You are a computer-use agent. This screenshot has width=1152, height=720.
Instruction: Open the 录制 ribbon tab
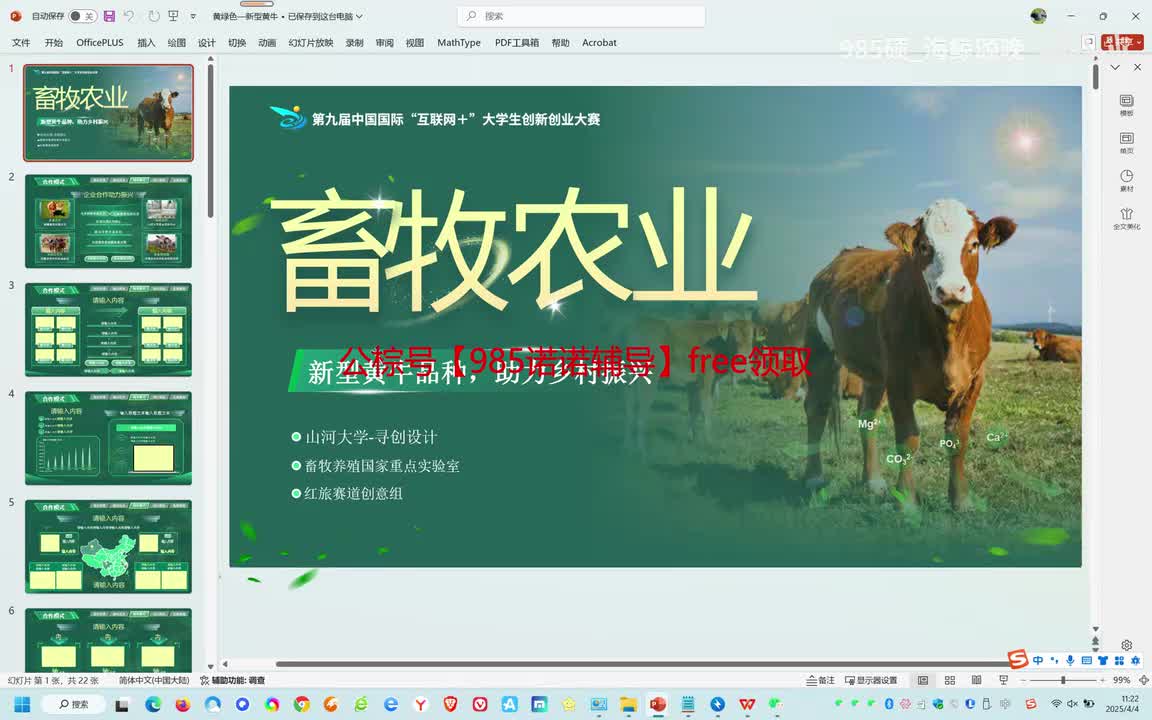click(354, 43)
